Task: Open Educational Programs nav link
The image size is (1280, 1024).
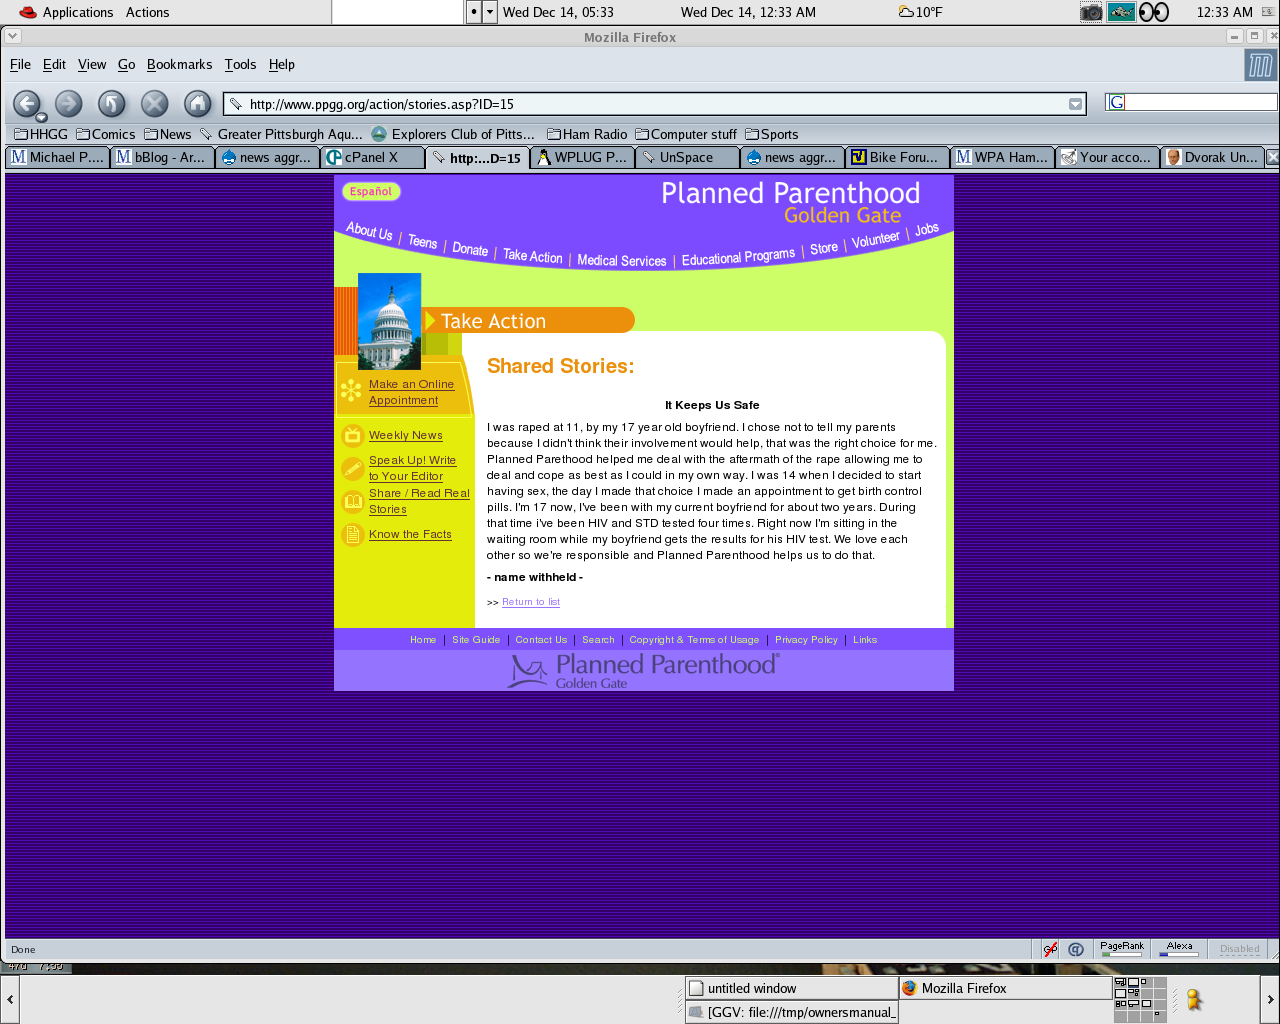Action: pos(738,257)
